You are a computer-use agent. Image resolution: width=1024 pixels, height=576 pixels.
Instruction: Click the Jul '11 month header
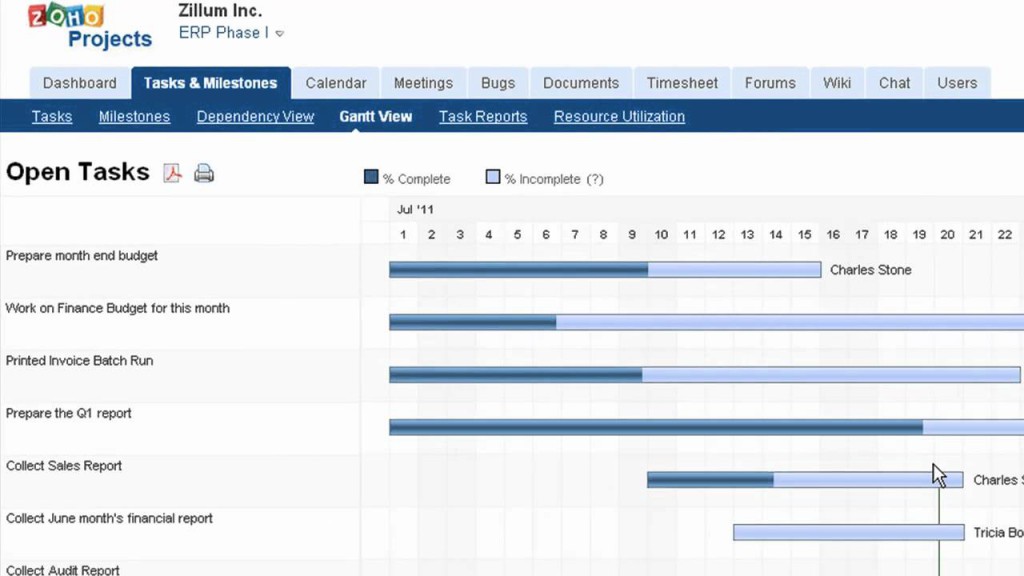[415, 209]
